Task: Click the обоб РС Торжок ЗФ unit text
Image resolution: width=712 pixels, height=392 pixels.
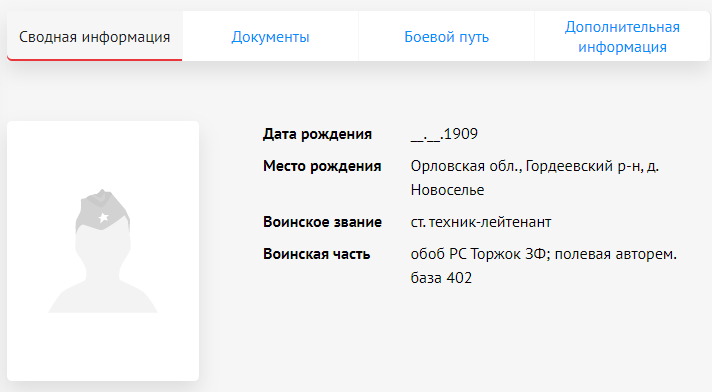Action: (480, 254)
